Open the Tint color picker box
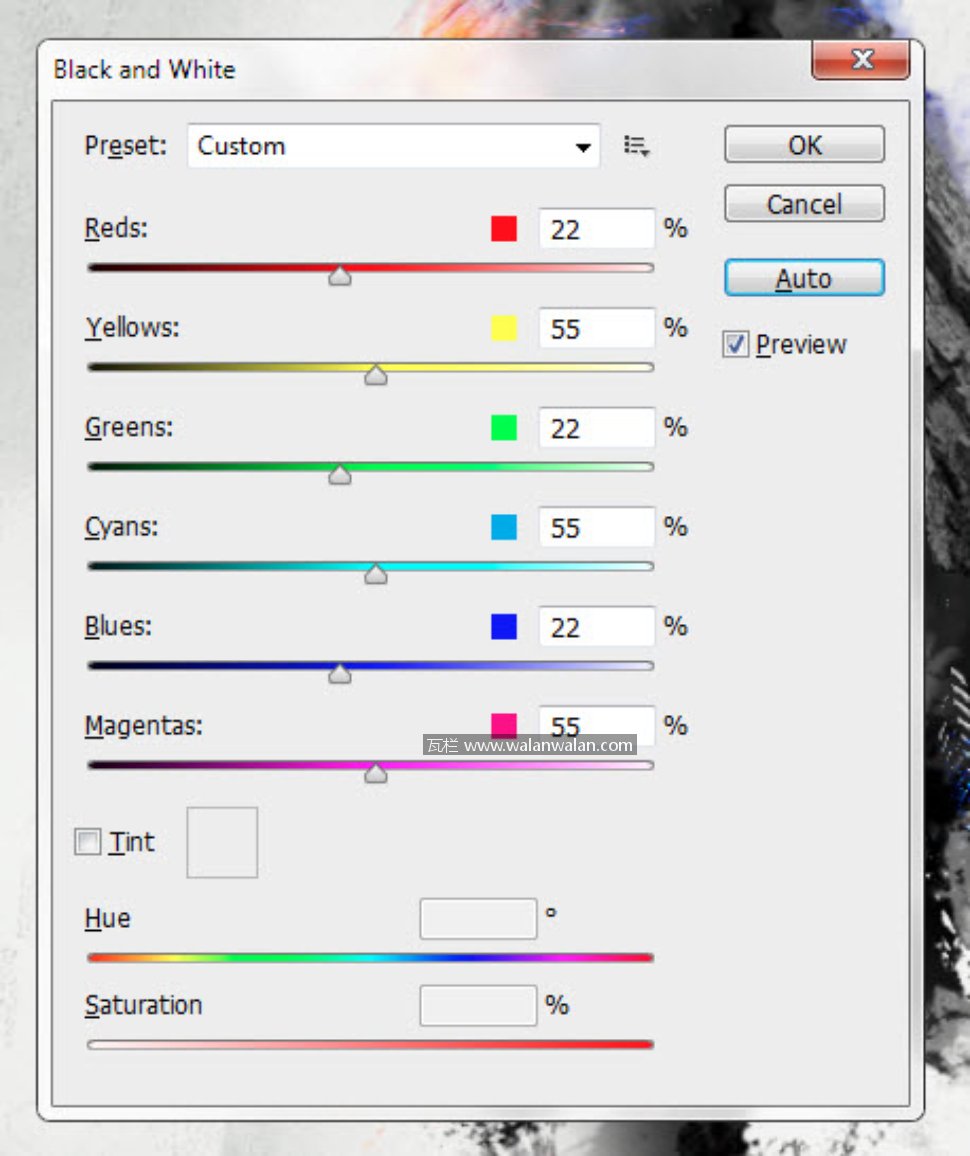The image size is (970, 1156). [x=222, y=843]
